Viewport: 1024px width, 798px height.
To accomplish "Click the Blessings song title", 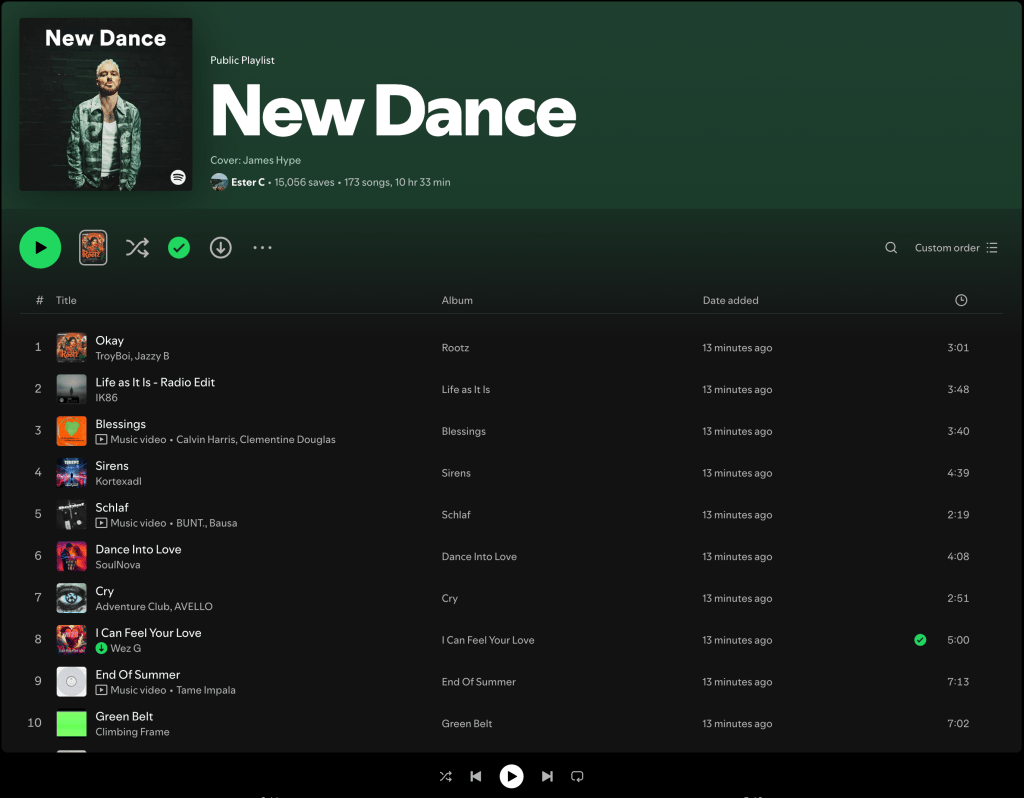I will (x=120, y=424).
